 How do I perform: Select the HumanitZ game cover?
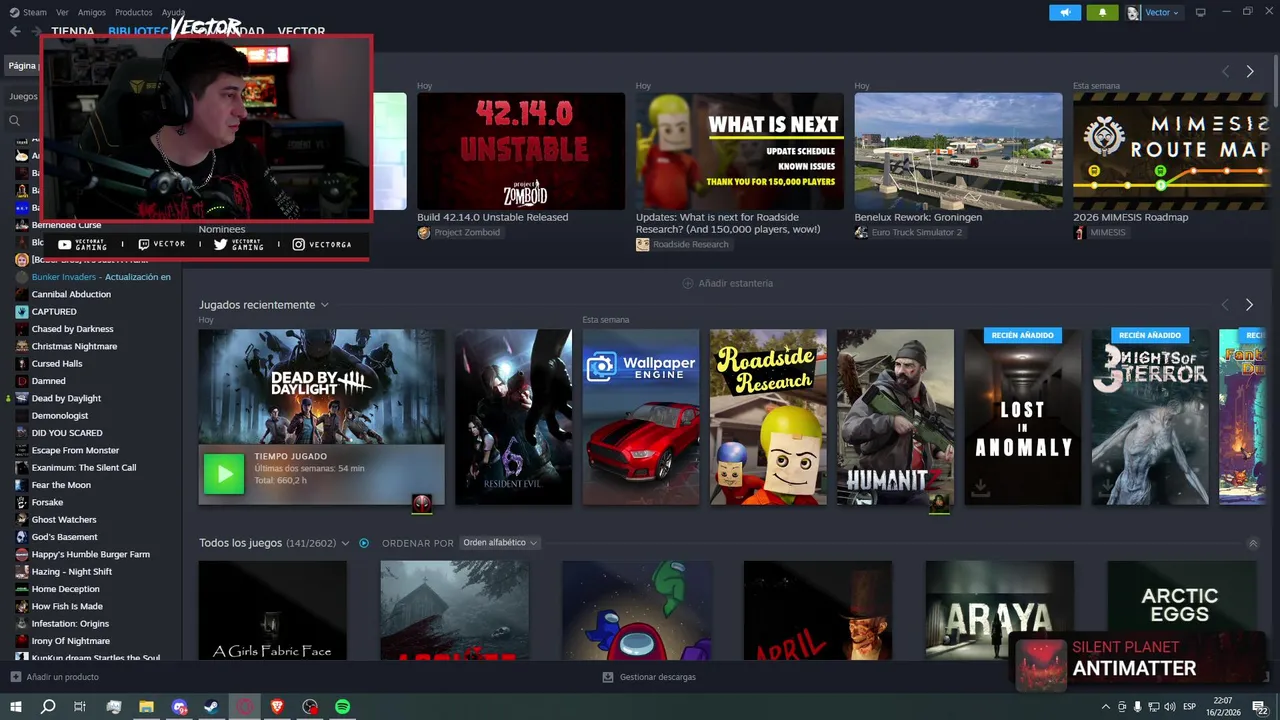coord(895,417)
